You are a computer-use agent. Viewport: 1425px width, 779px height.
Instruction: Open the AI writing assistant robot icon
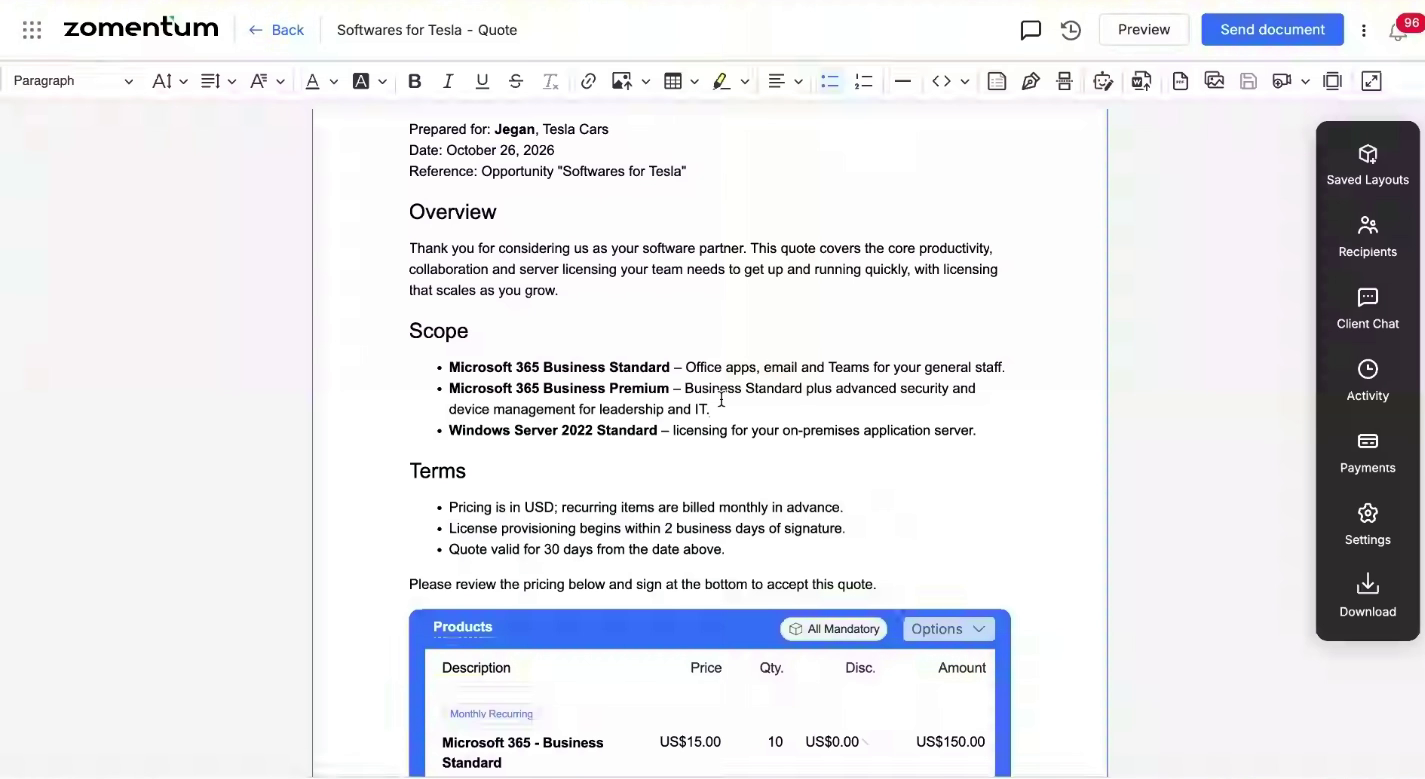pyautogui.click(x=1103, y=81)
